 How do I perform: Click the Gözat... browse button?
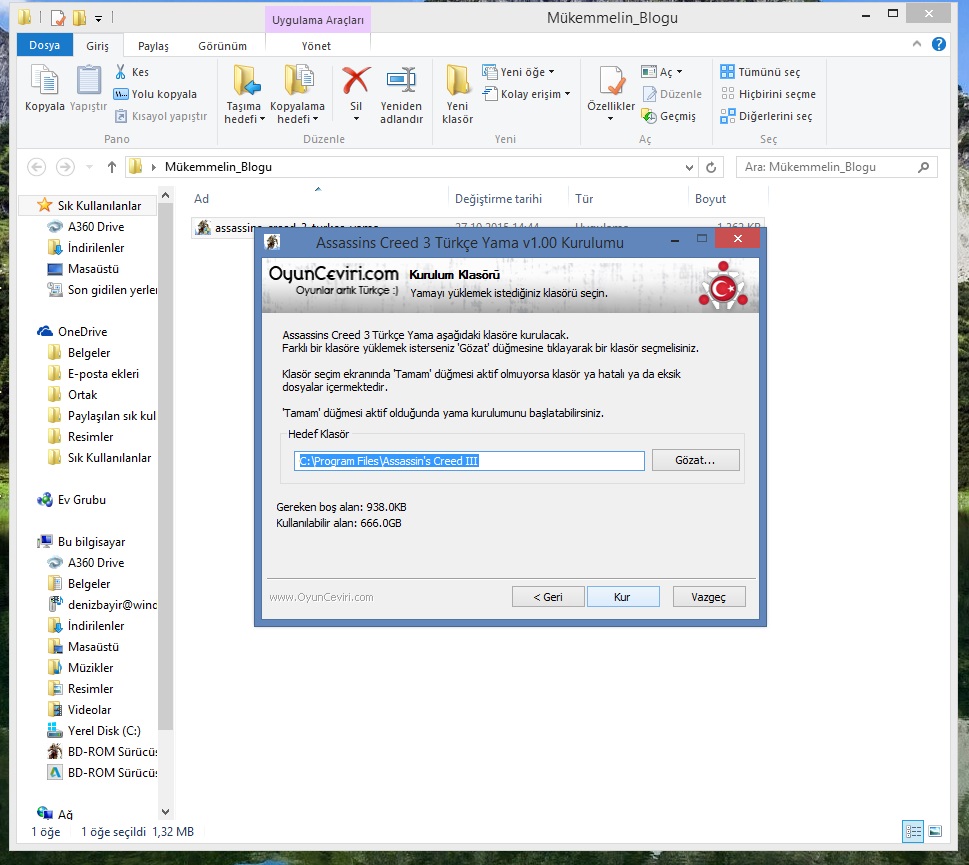[x=695, y=460]
